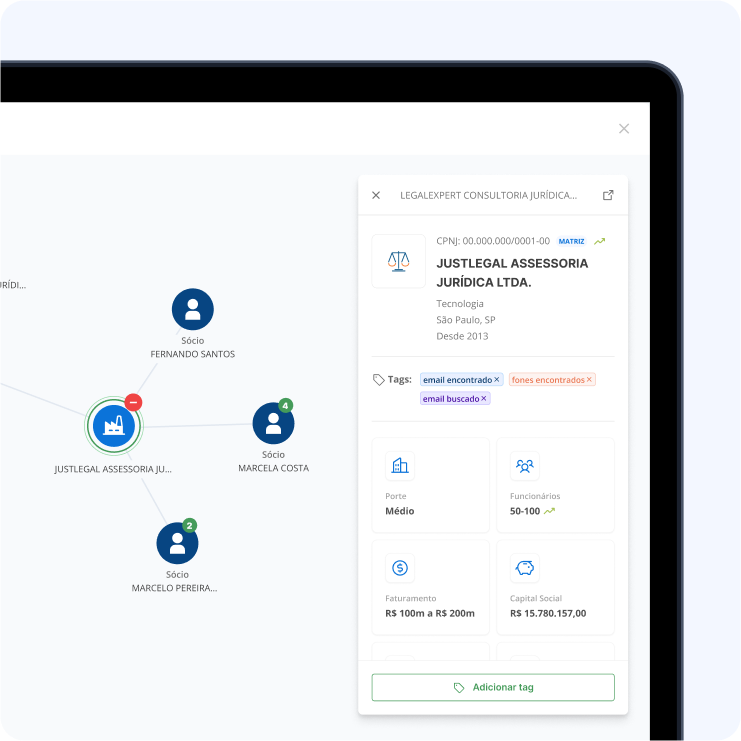Expand Marcelo Pereira's green 2 badge
The height and width of the screenshot is (741, 741).
click(x=190, y=525)
